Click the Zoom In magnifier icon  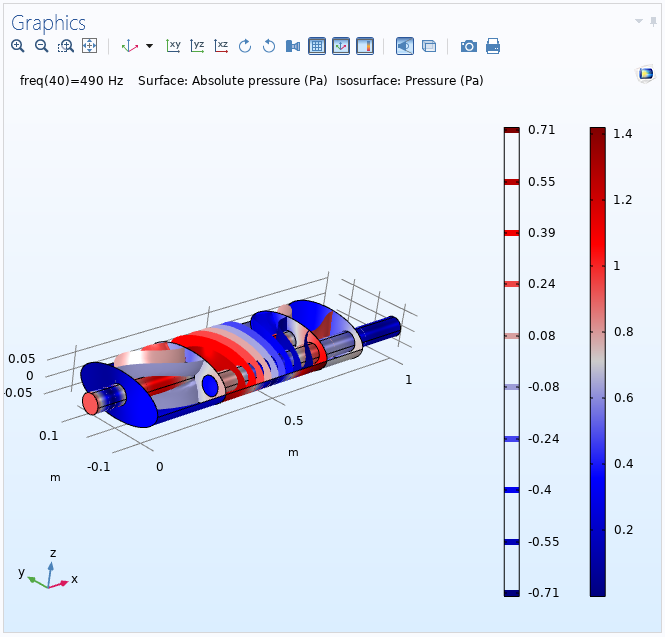pyautogui.click(x=18, y=46)
